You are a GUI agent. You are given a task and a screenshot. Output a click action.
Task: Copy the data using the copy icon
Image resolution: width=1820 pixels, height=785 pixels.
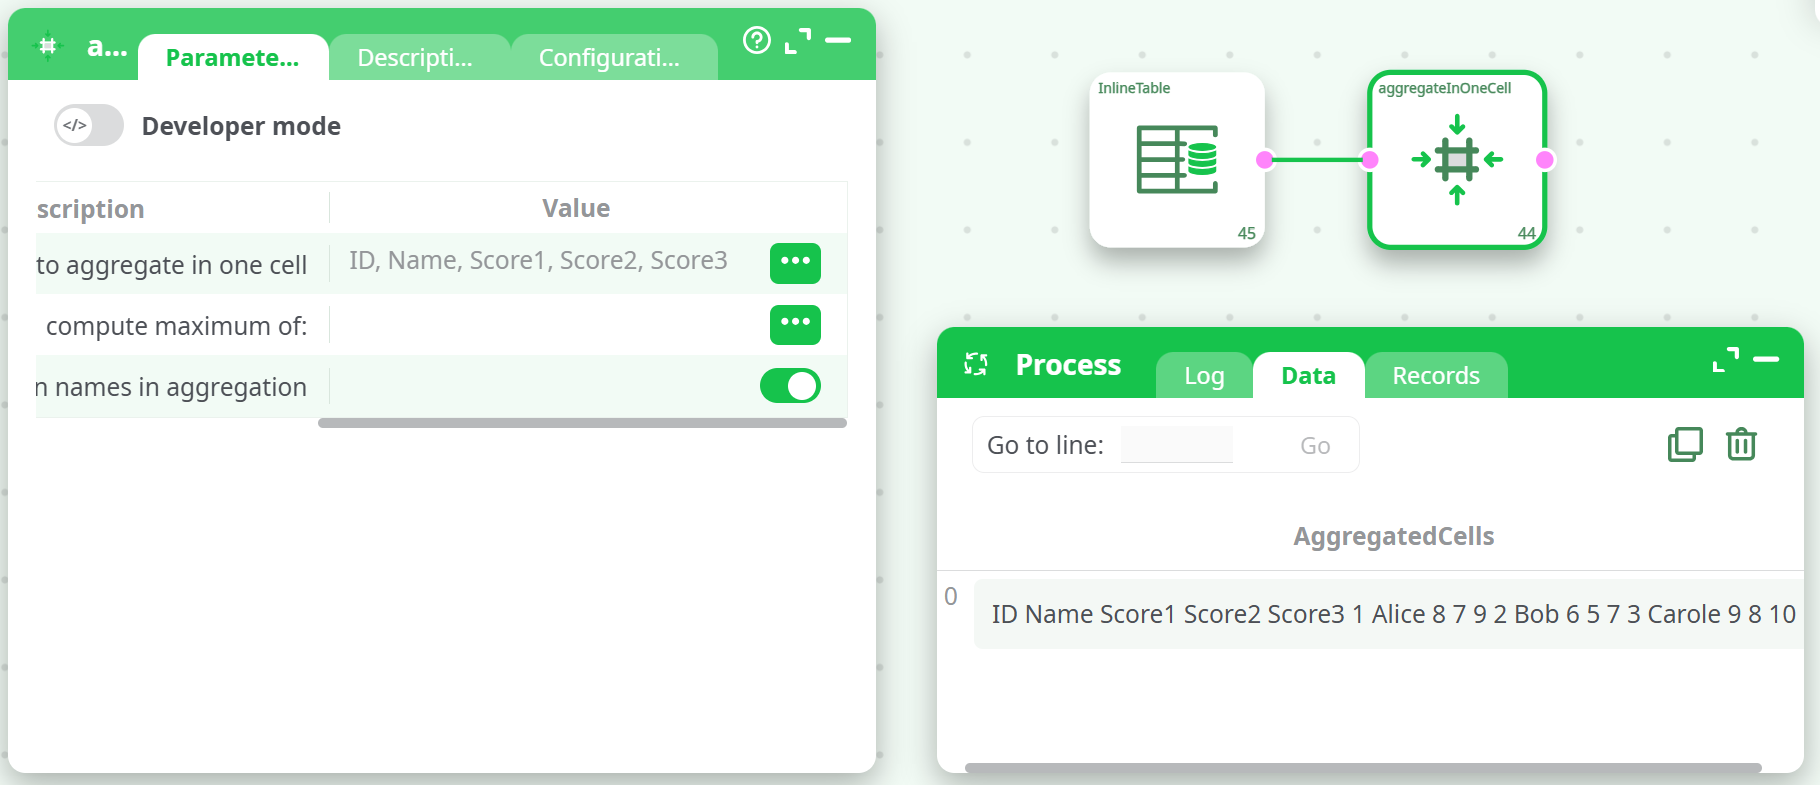coord(1685,444)
